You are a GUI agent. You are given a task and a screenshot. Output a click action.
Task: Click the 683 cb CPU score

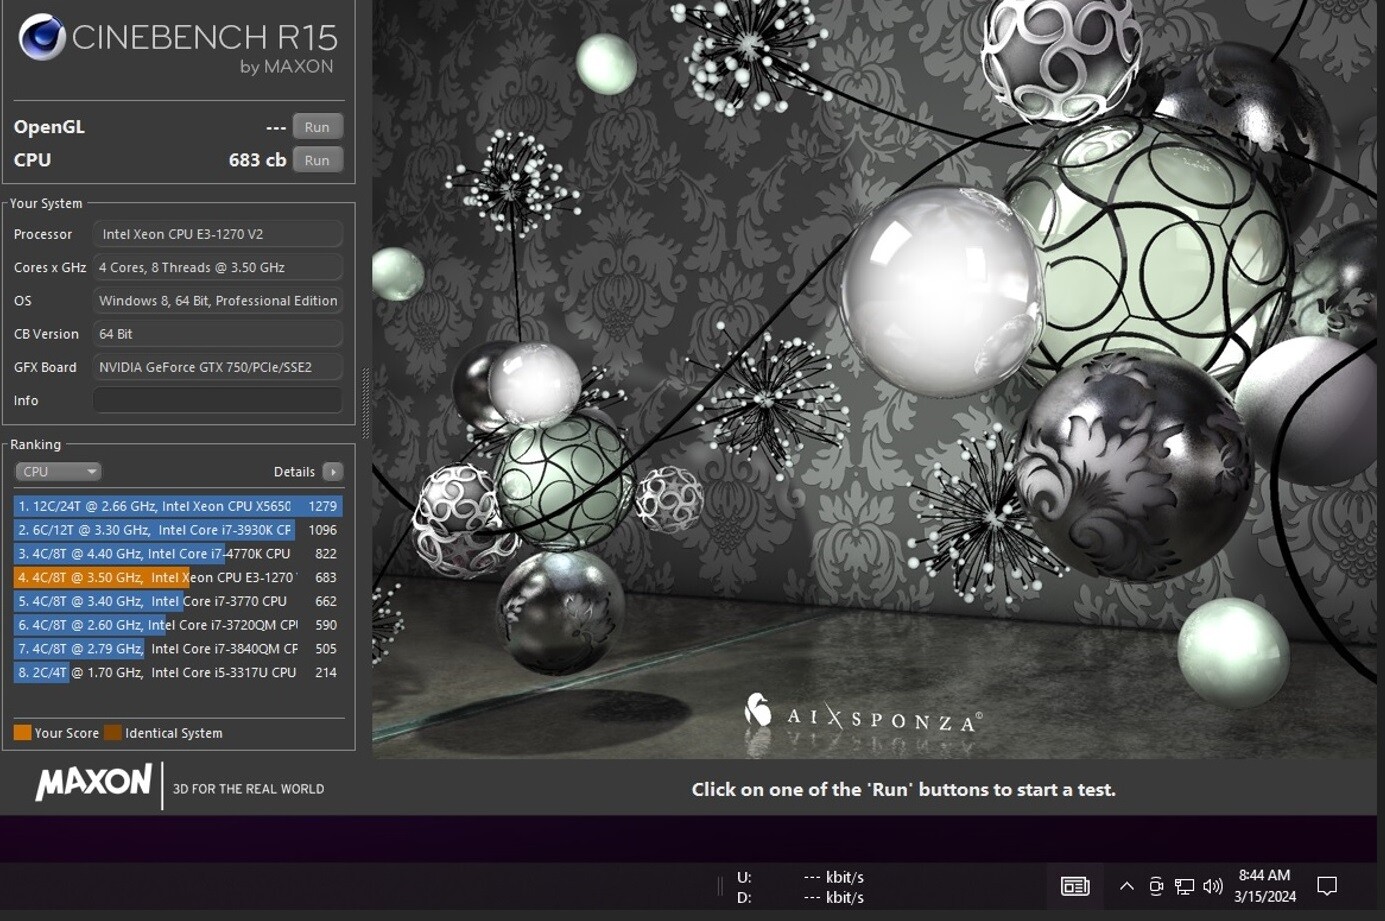(x=257, y=160)
